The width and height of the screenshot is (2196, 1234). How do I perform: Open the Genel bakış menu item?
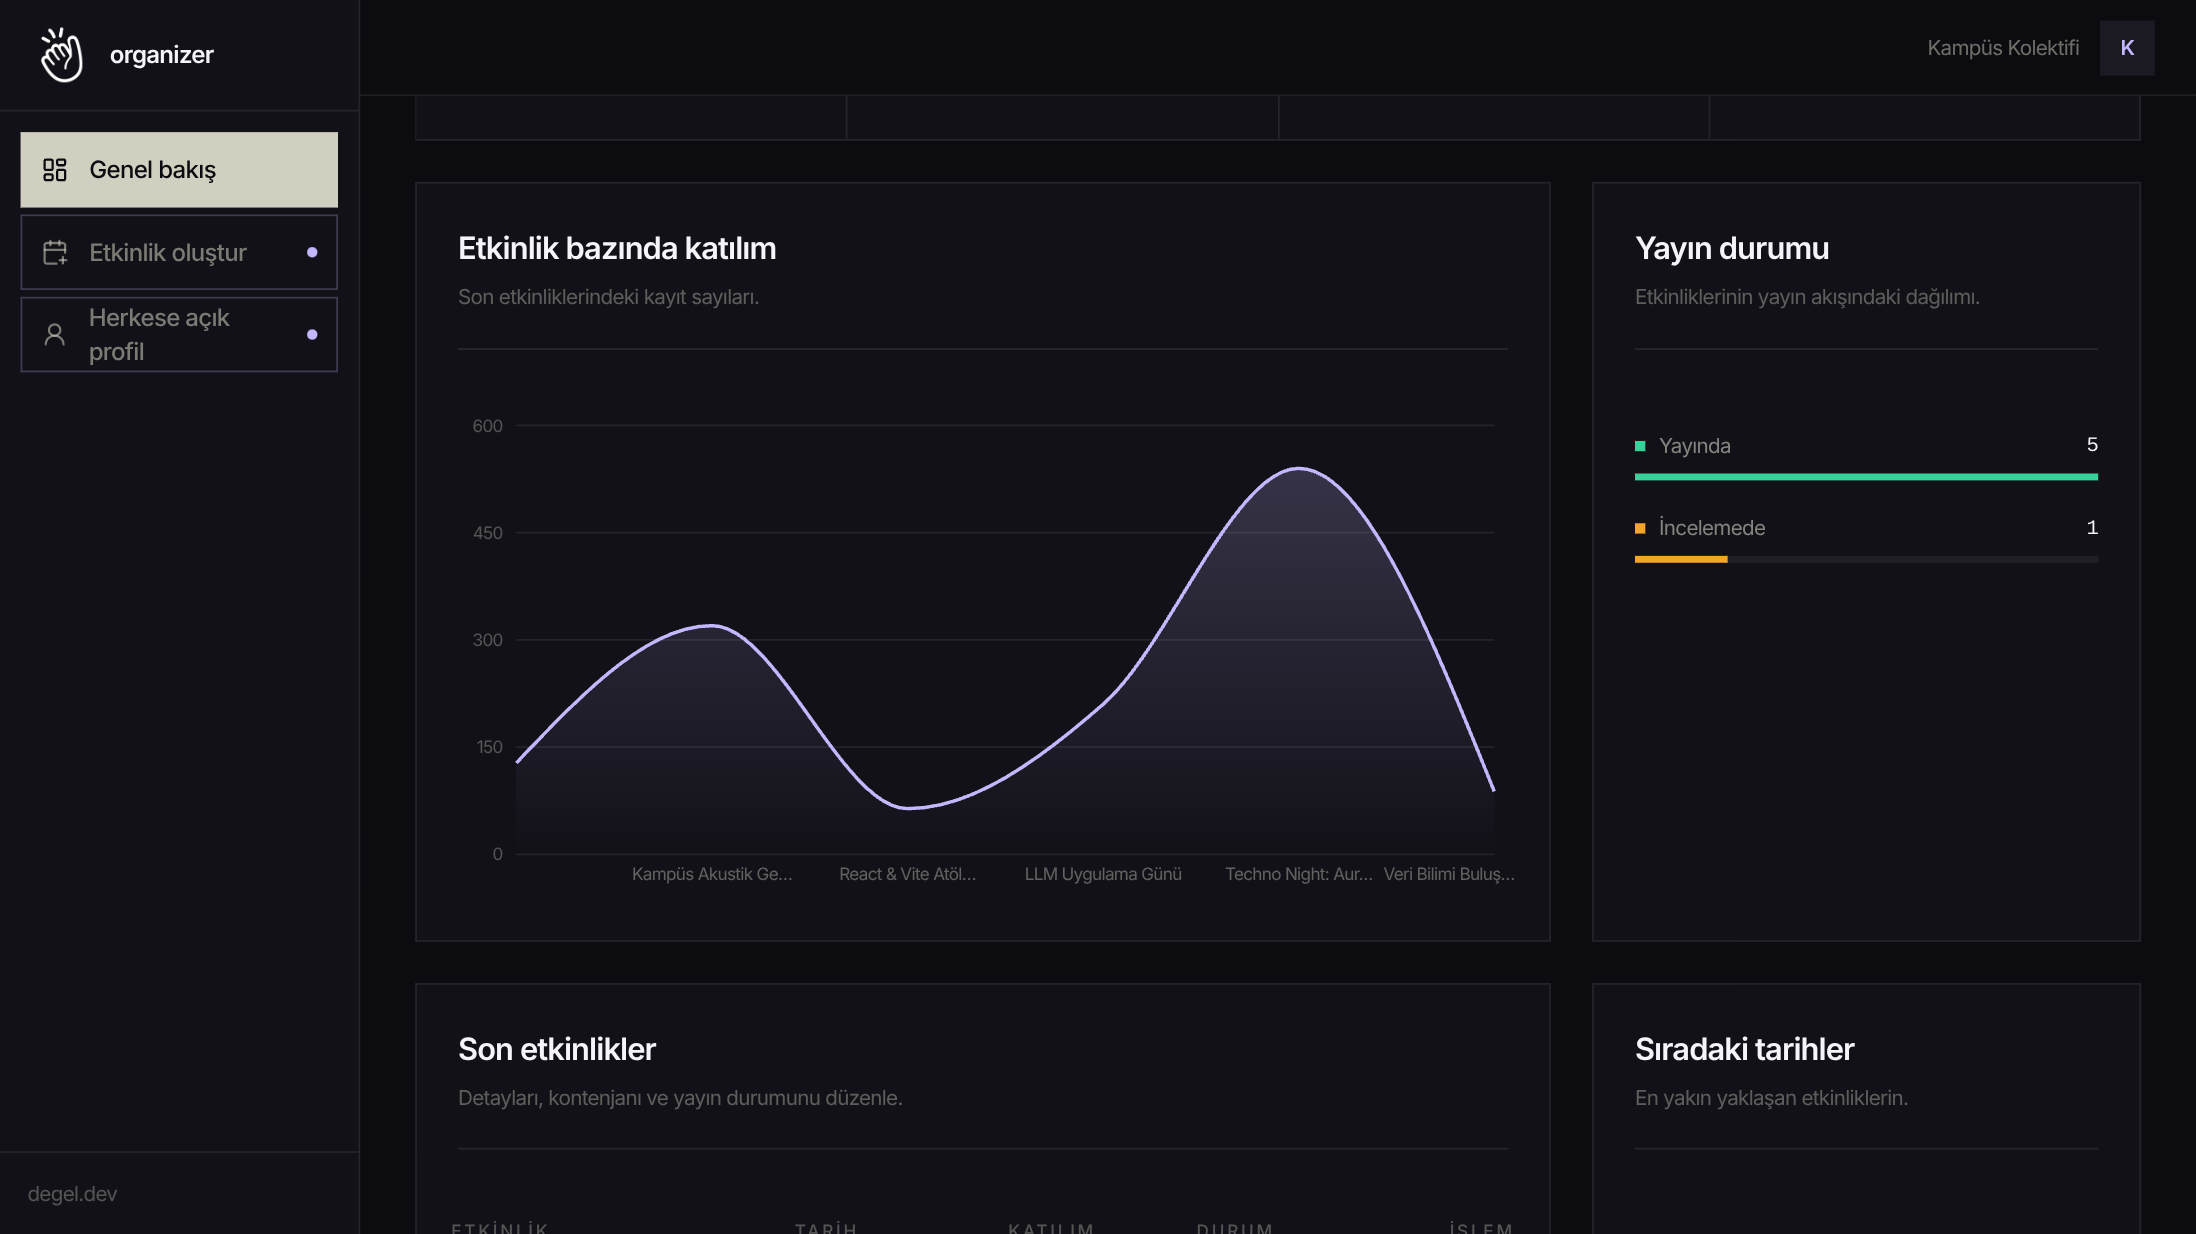179,170
